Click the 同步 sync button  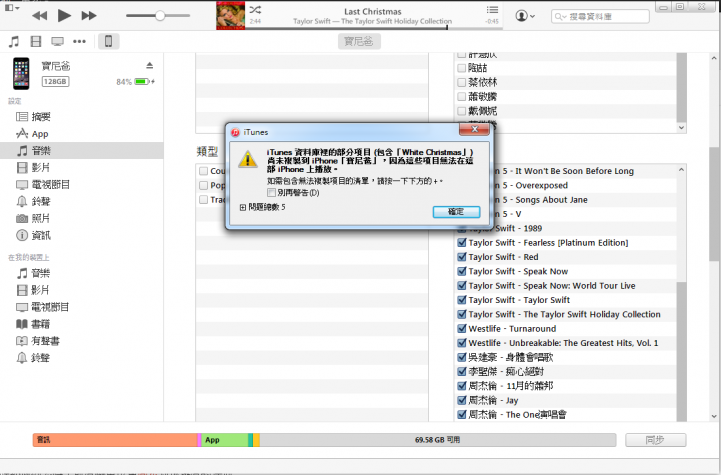pos(655,440)
